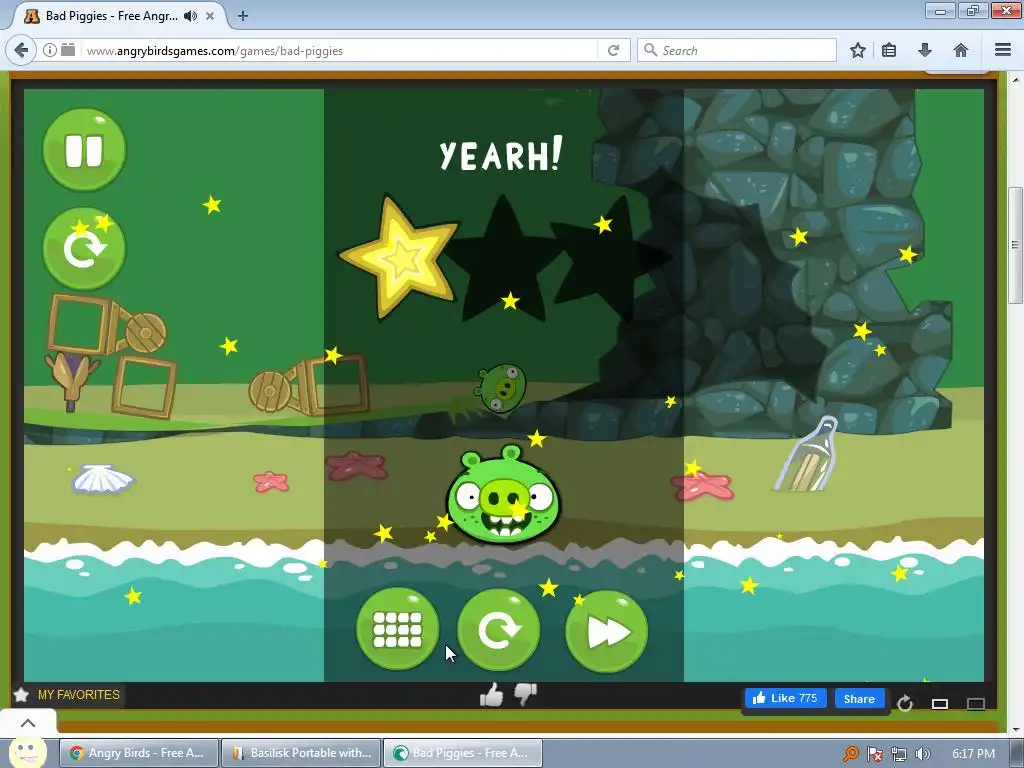Click the taskbar clock 6:17 PM
The width and height of the screenshot is (1024, 768).
pos(973,754)
